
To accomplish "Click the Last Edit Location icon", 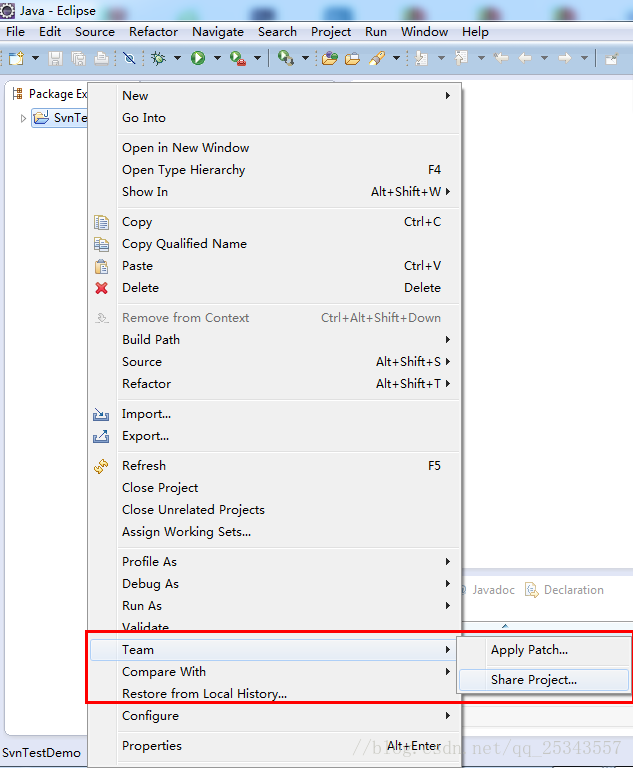I will [x=501, y=58].
